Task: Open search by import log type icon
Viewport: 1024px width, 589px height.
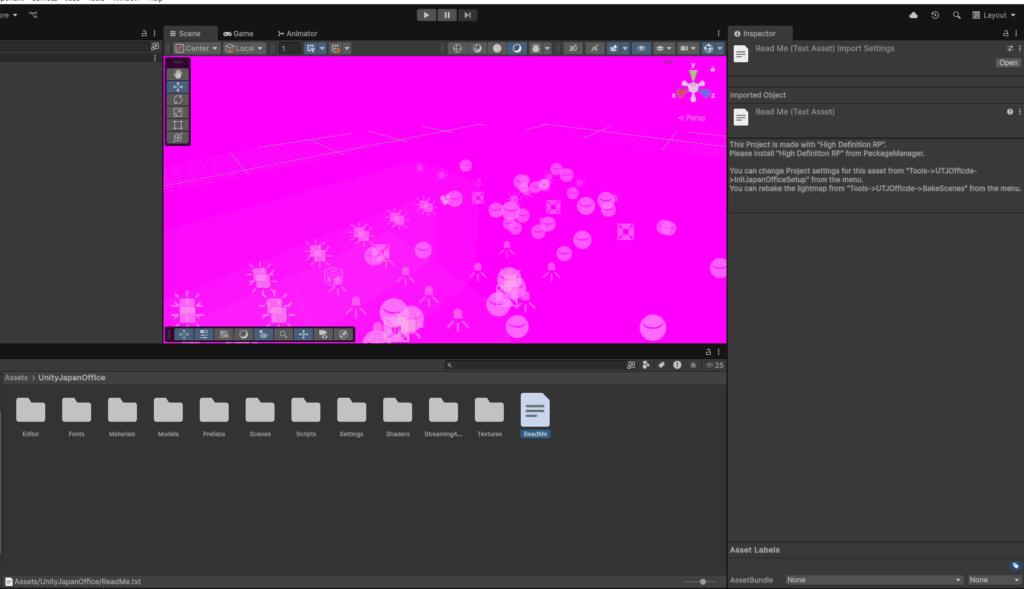Action: point(677,365)
